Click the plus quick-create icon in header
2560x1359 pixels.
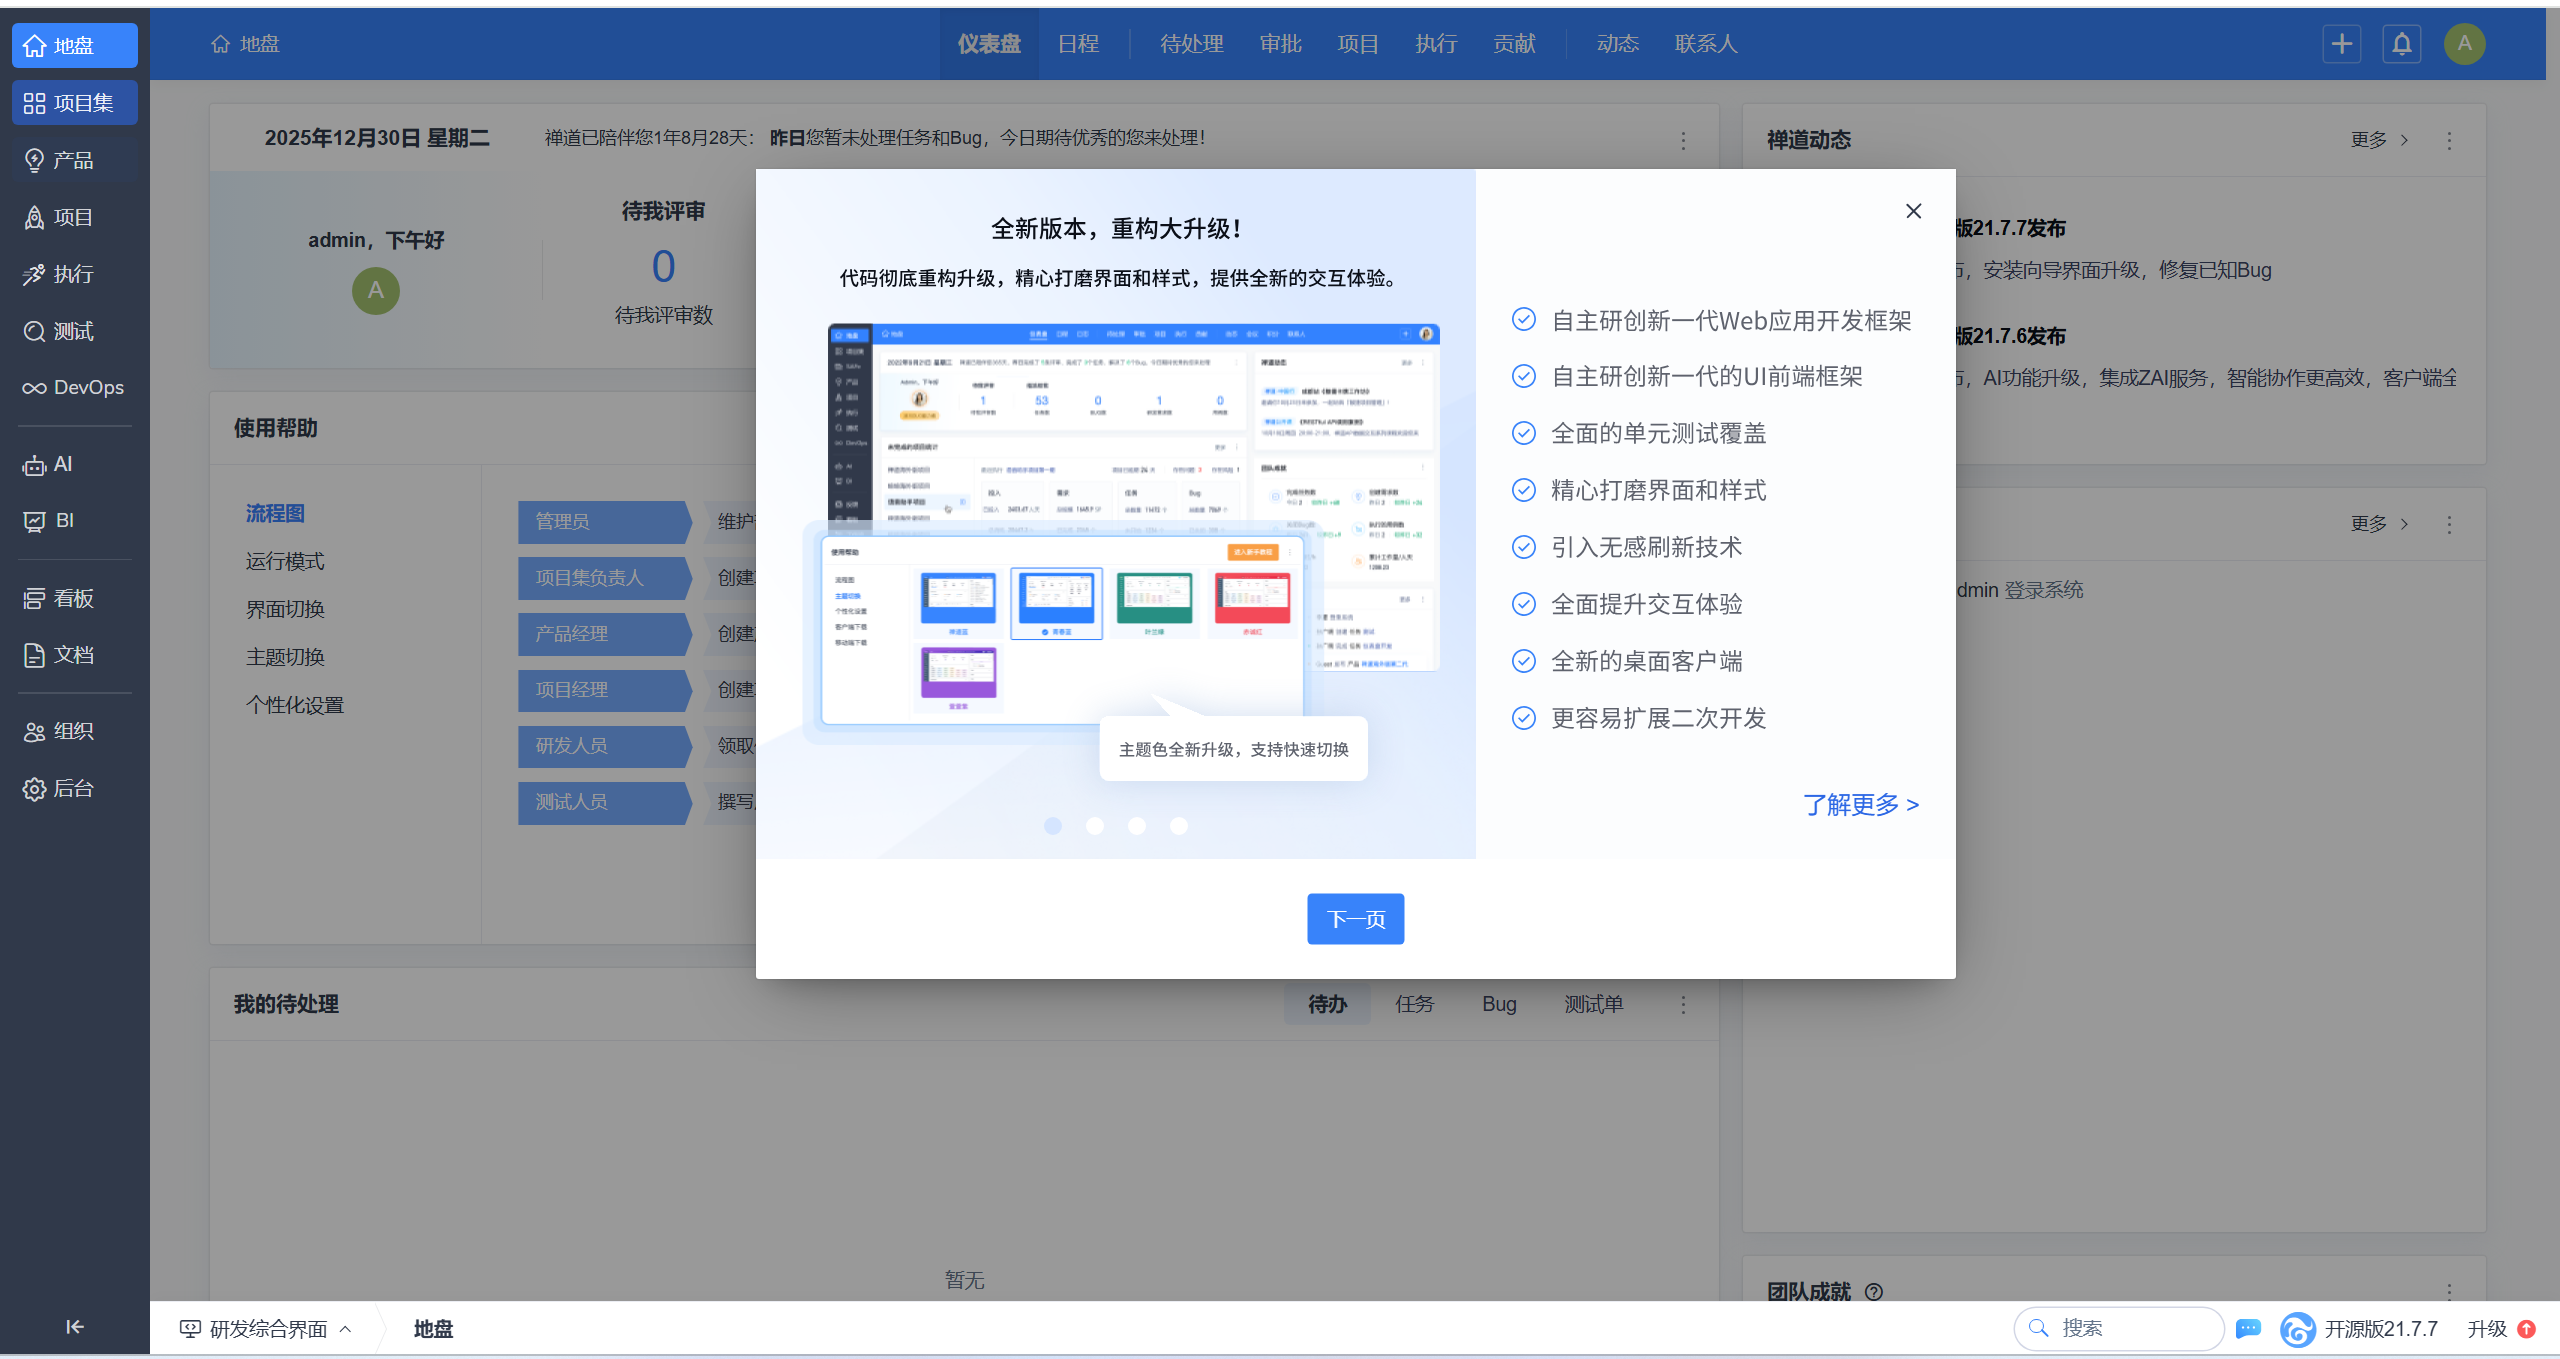[2342, 44]
